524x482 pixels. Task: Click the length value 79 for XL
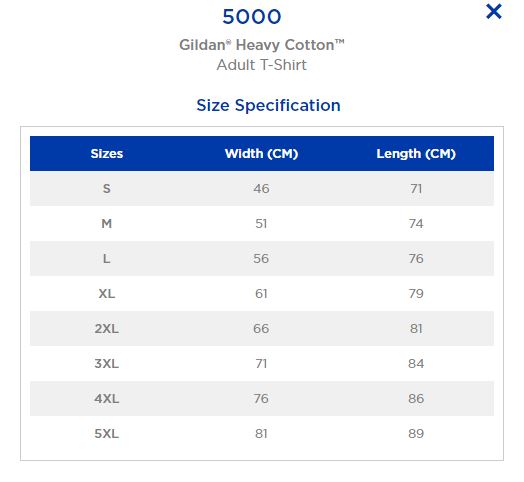[x=416, y=294]
